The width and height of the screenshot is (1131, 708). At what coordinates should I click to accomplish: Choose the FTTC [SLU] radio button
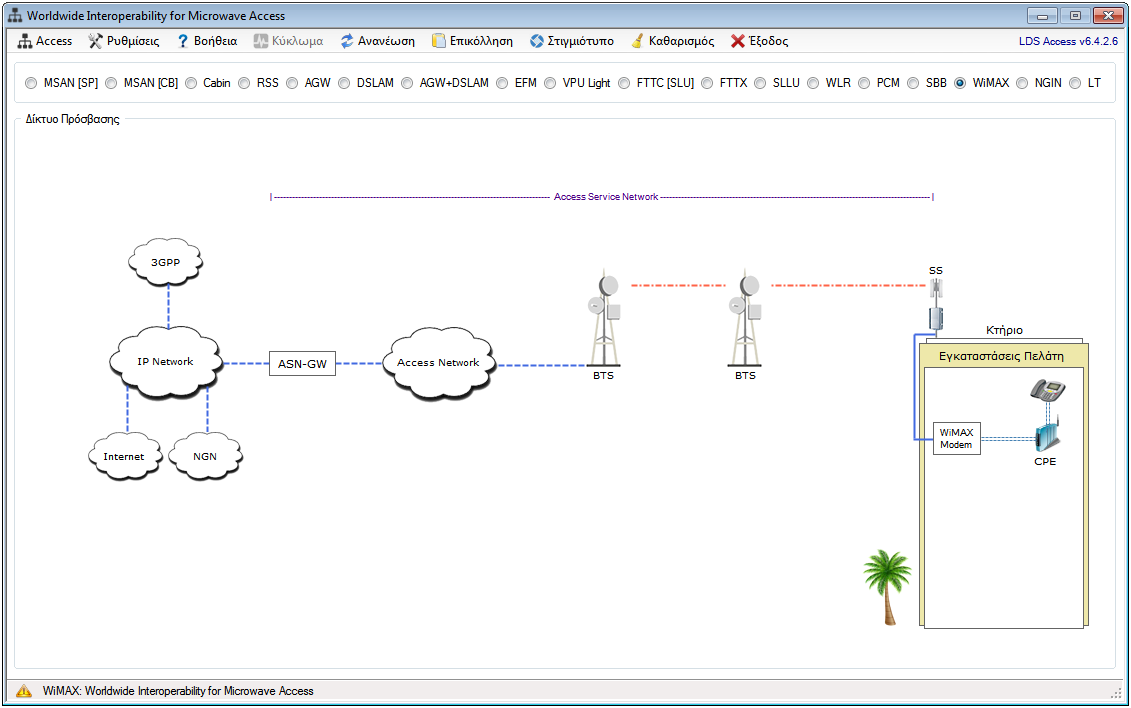(624, 83)
